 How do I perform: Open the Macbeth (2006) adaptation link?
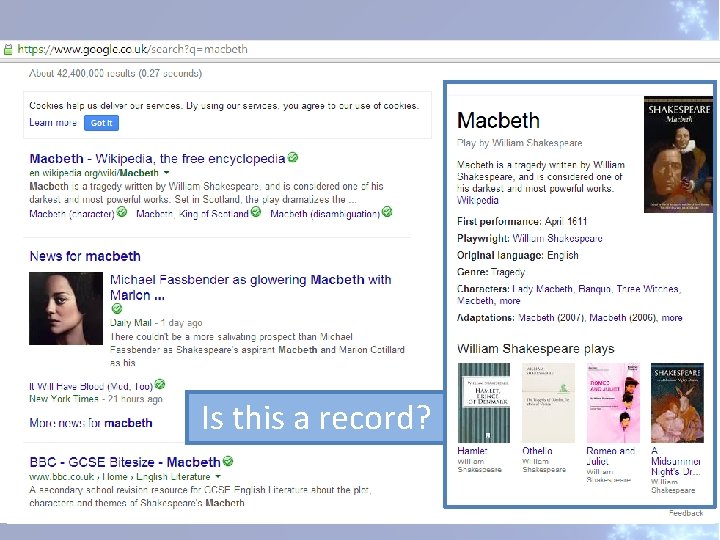(x=623, y=318)
